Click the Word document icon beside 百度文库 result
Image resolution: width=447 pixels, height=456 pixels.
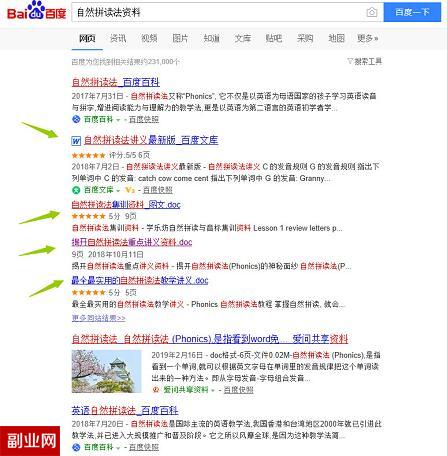pyautogui.click(x=76, y=141)
